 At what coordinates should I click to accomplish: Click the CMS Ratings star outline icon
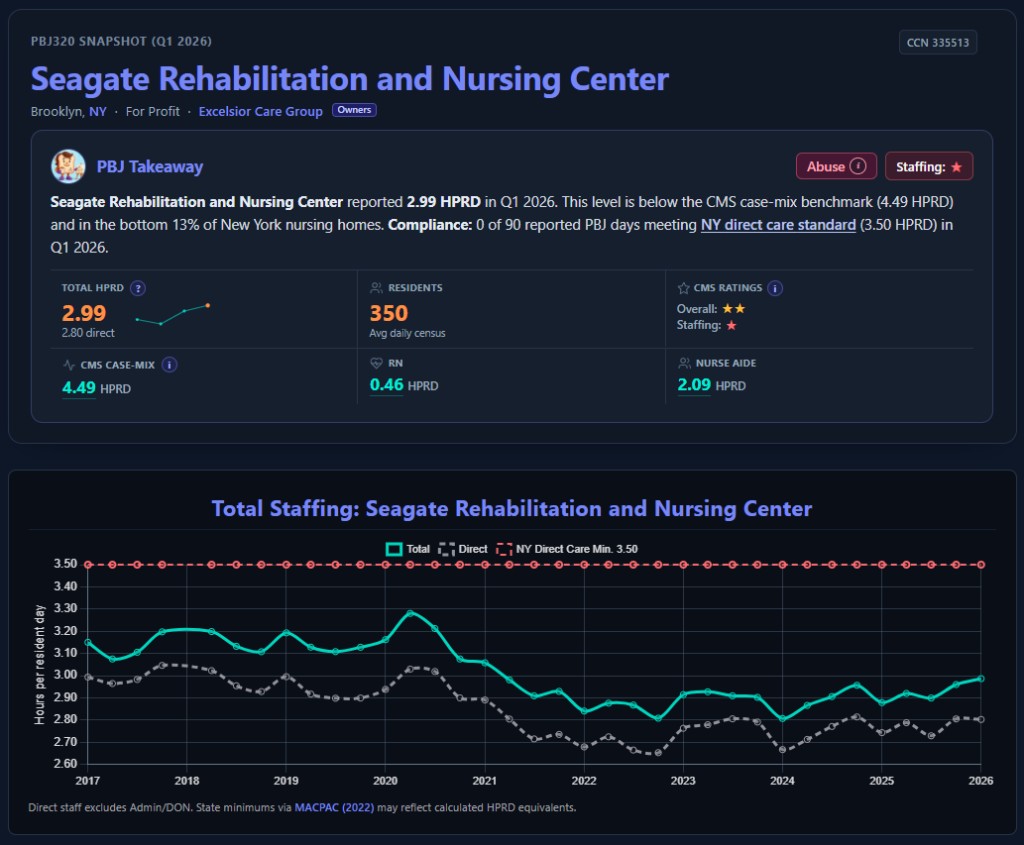(684, 288)
